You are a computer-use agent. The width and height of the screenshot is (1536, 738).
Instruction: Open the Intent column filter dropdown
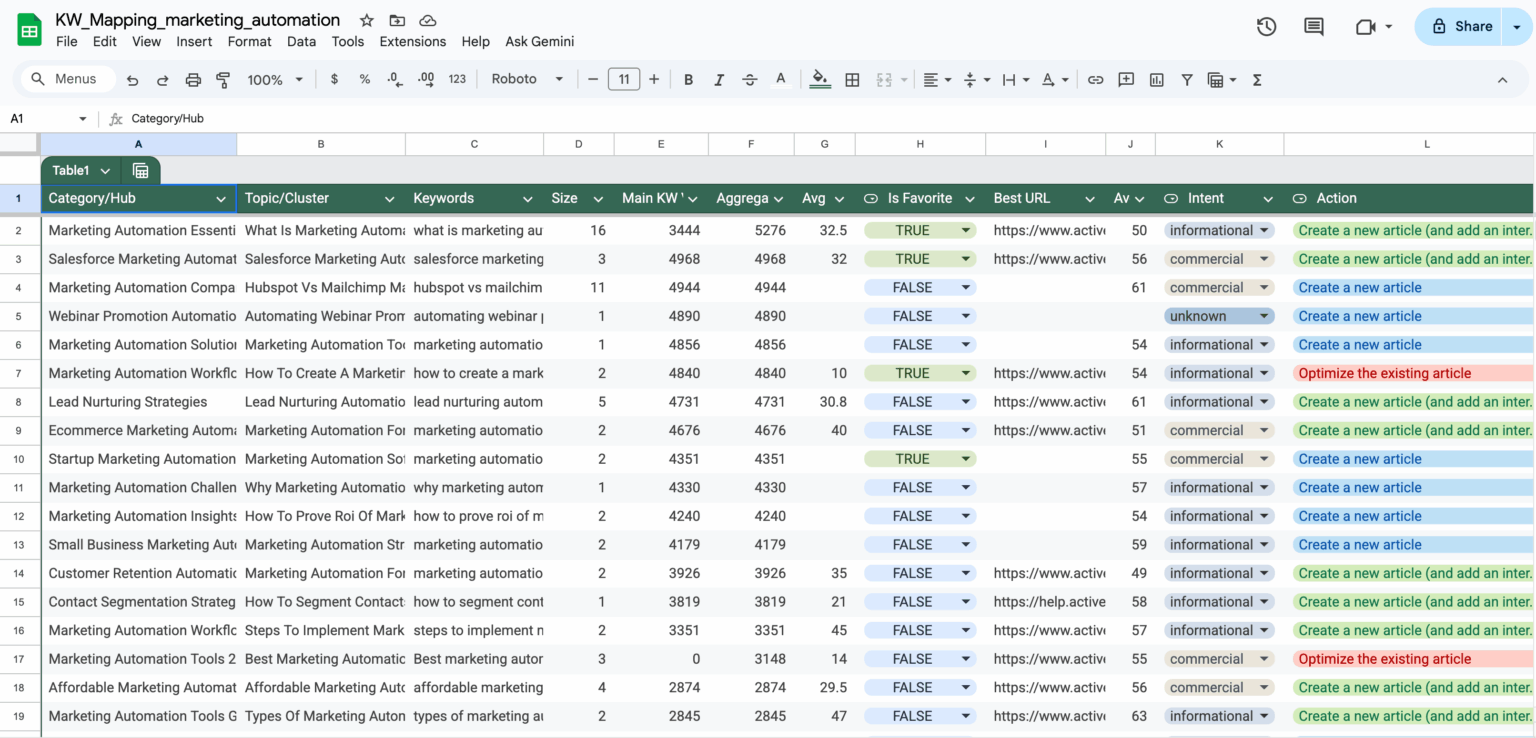[x=1267, y=198]
